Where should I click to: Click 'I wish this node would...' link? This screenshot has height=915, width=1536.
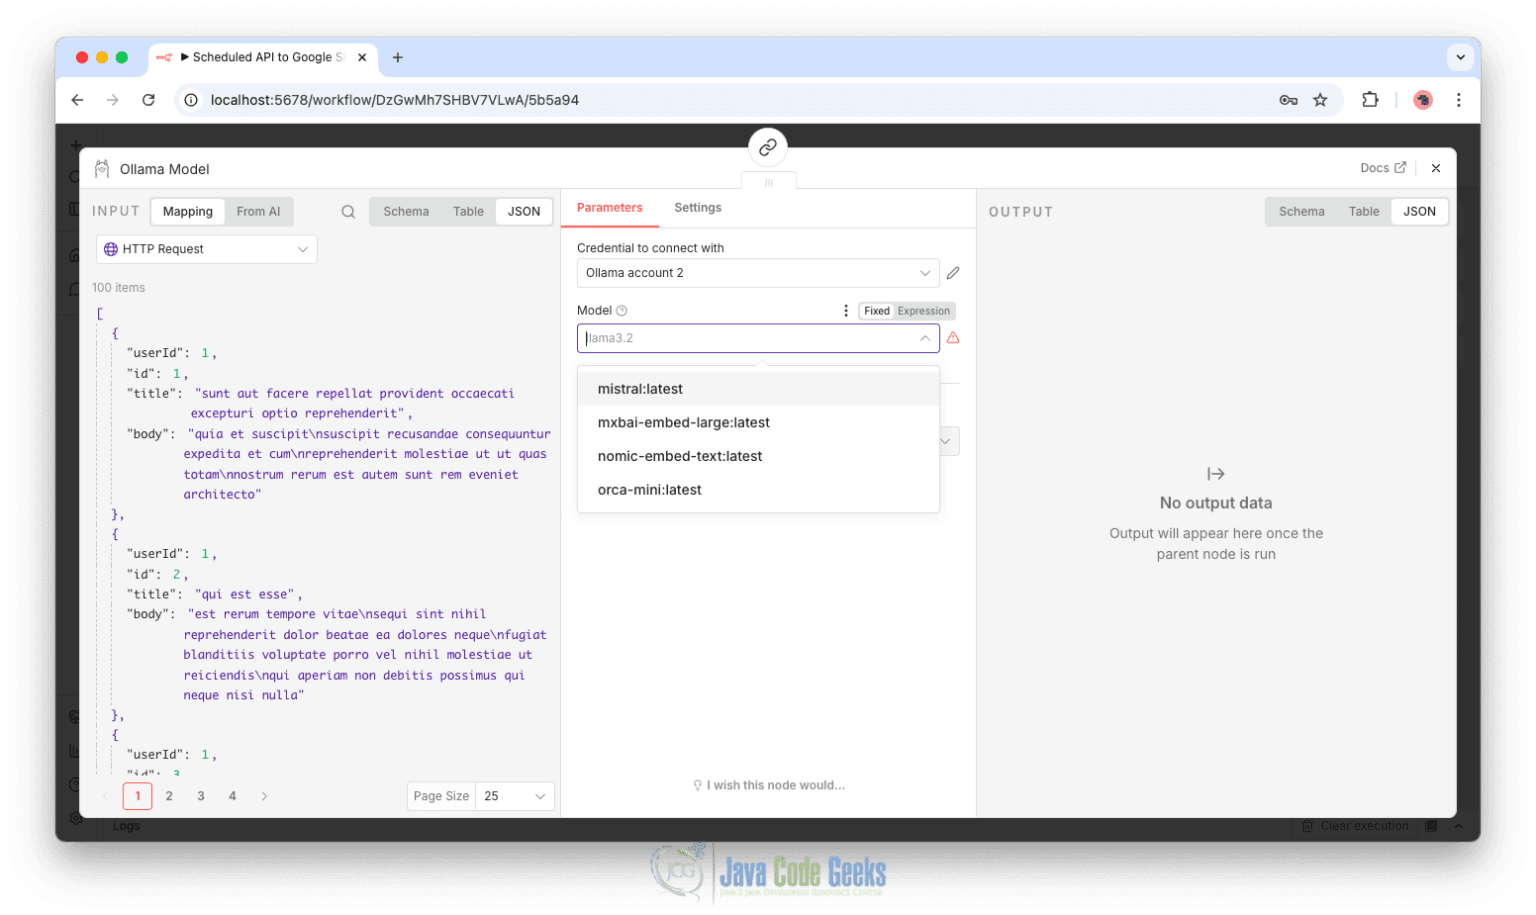(x=769, y=786)
